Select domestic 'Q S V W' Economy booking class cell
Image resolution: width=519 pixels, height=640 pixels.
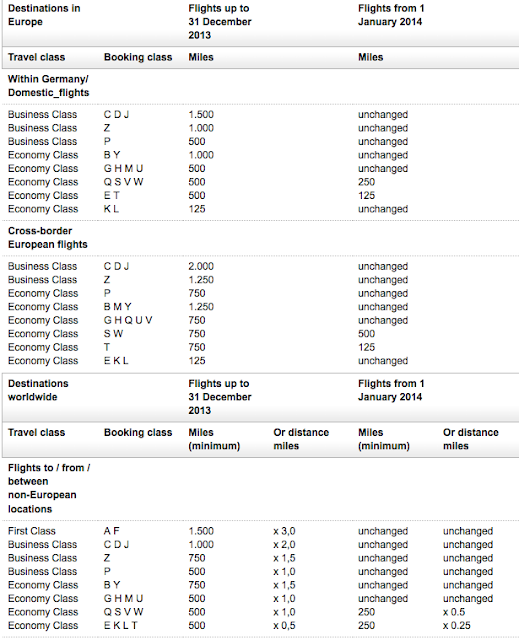pos(123,182)
